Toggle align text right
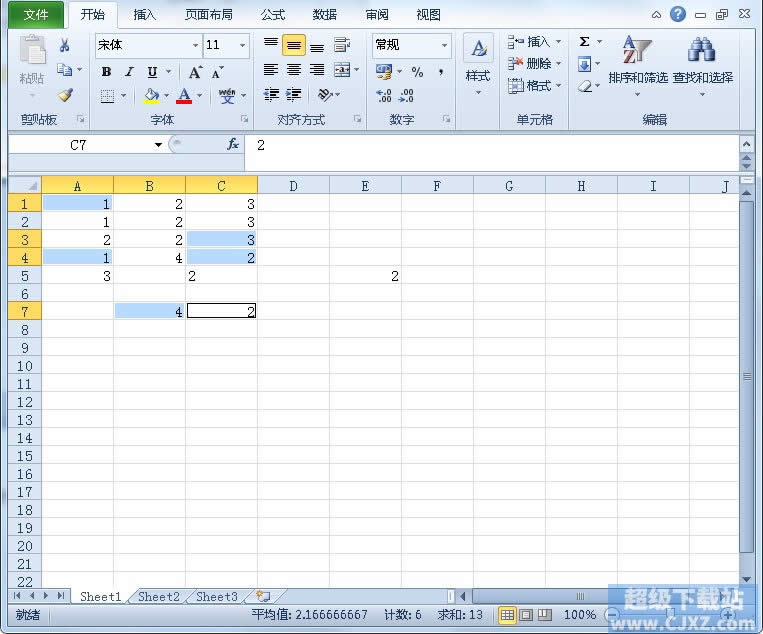The width and height of the screenshot is (763, 634). (x=317, y=70)
